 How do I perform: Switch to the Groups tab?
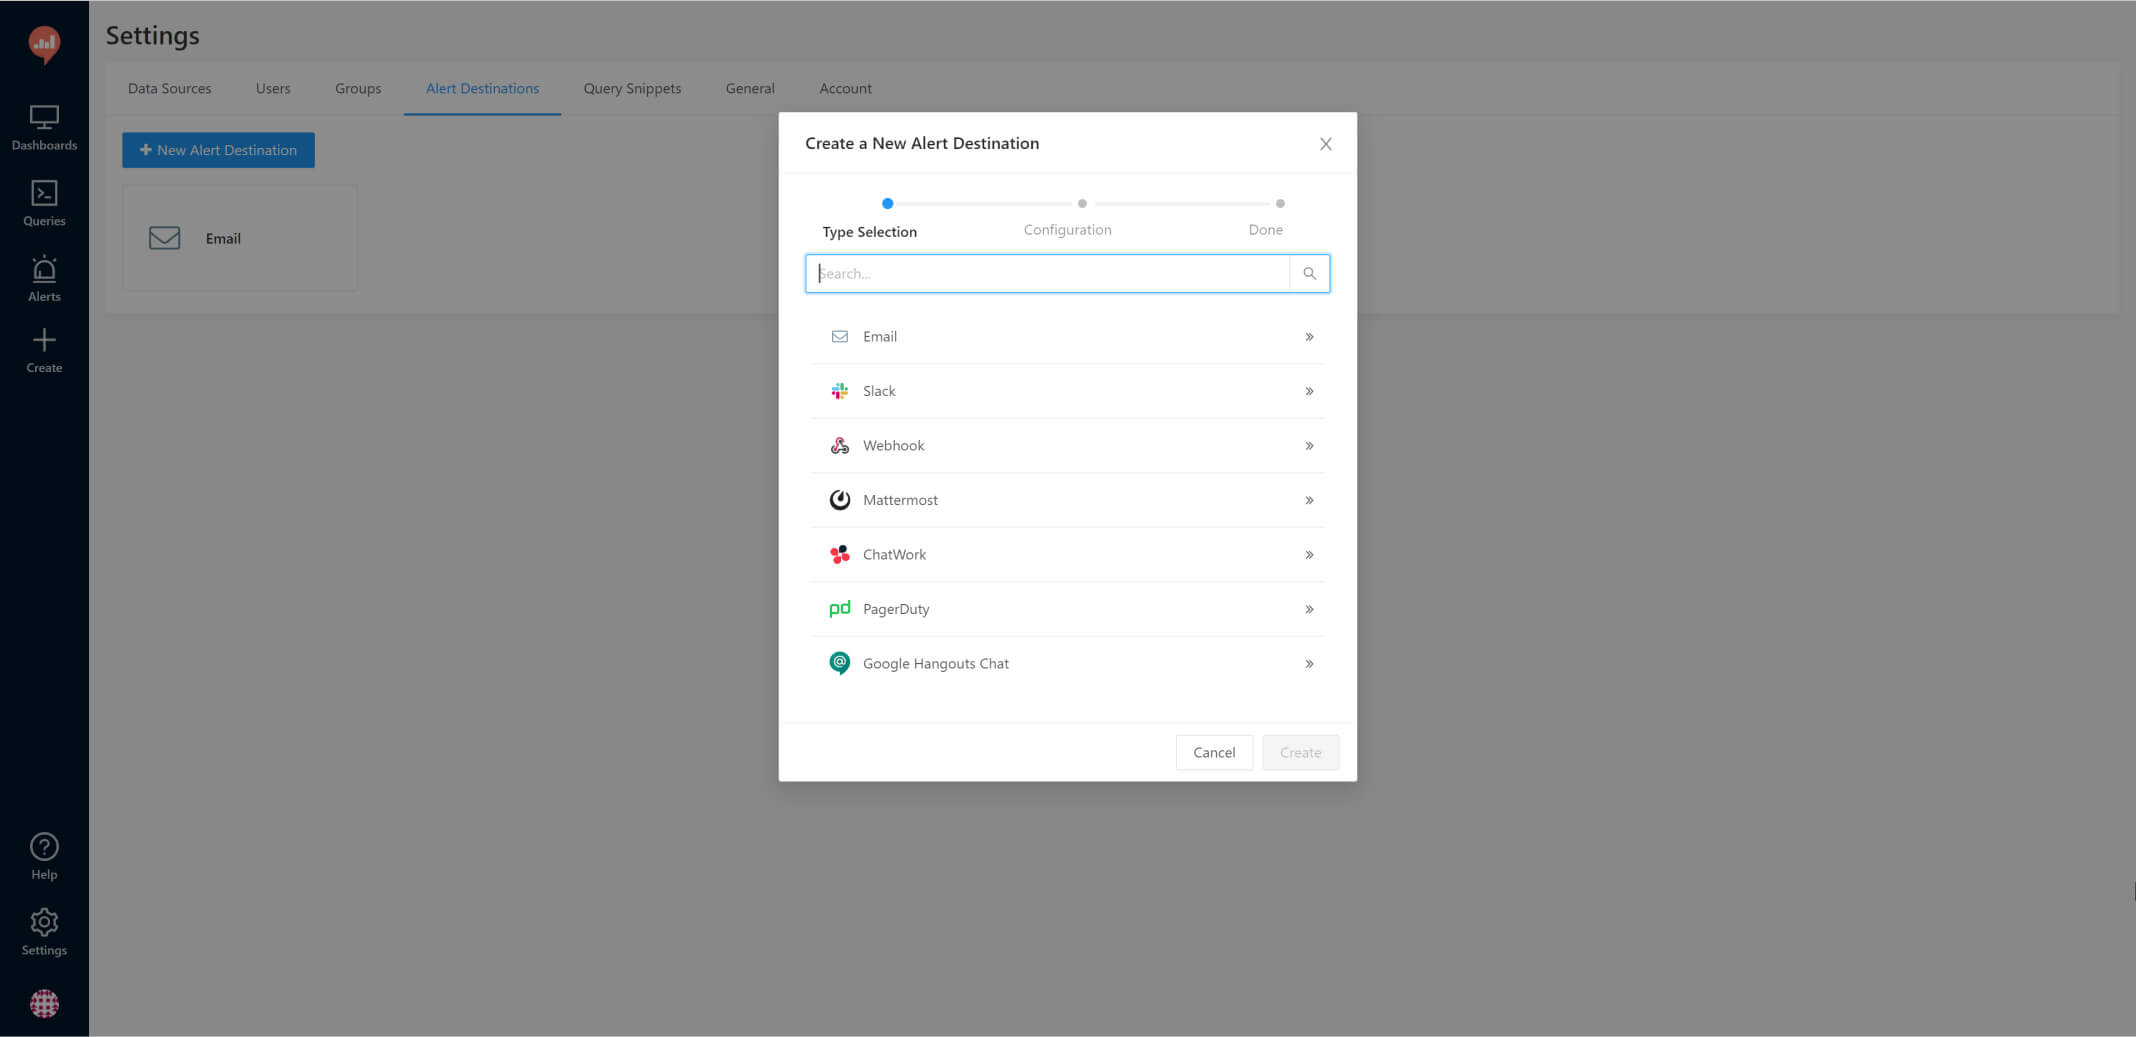click(358, 88)
